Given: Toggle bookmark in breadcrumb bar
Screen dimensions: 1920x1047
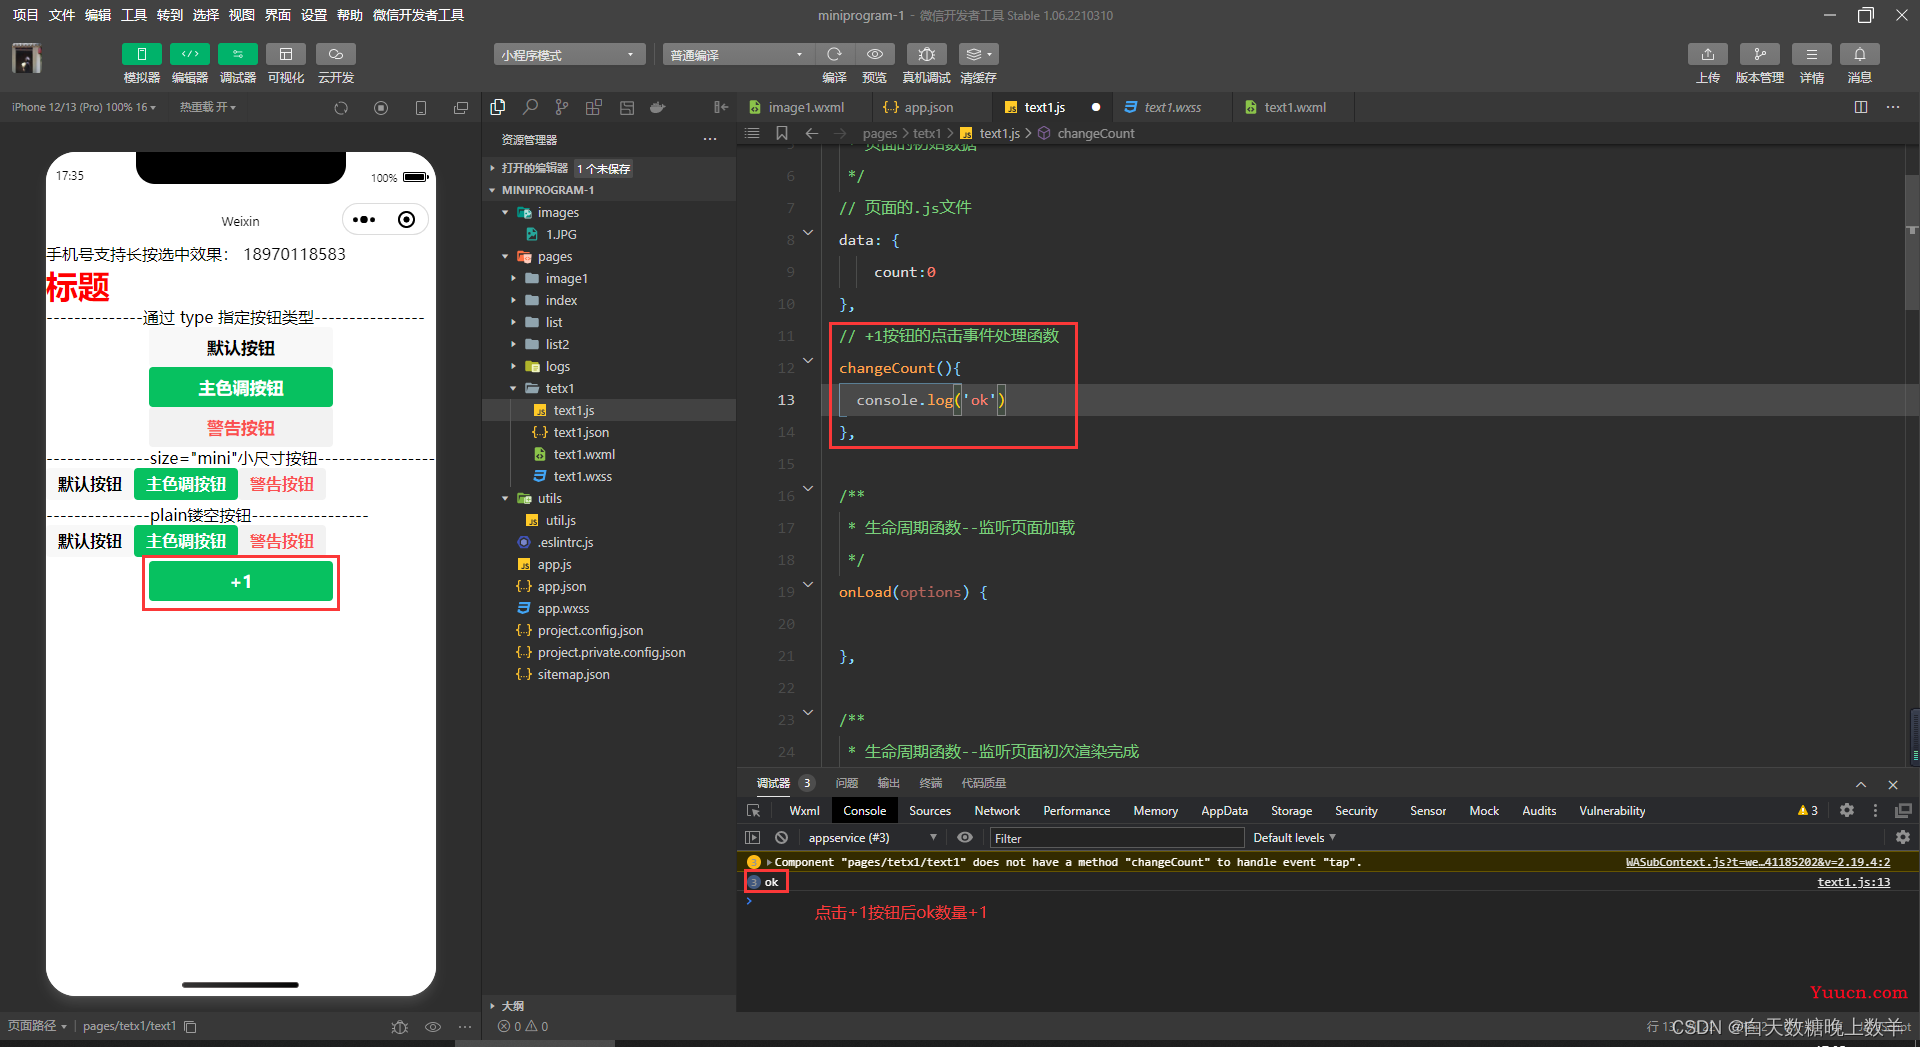Looking at the screenshot, I should pos(782,133).
